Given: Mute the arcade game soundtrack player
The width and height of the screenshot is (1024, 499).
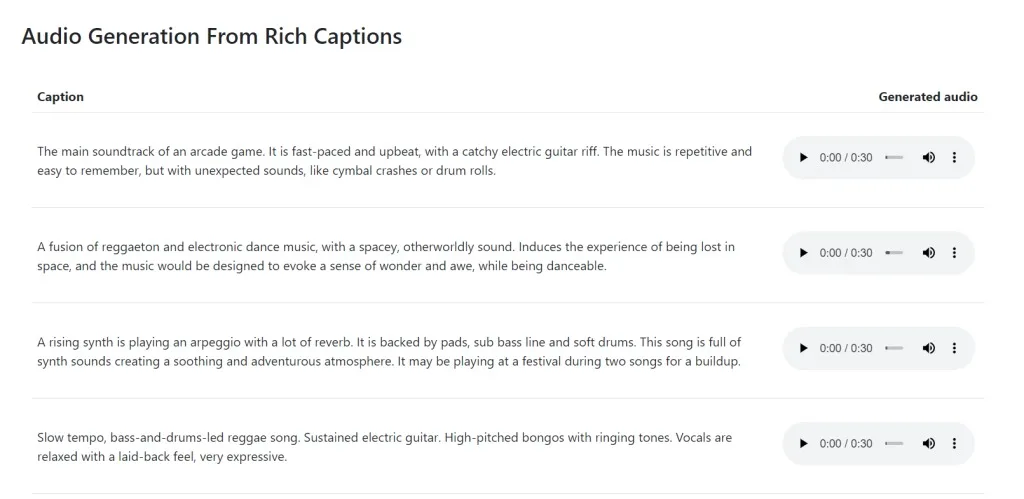Looking at the screenshot, I should (929, 158).
